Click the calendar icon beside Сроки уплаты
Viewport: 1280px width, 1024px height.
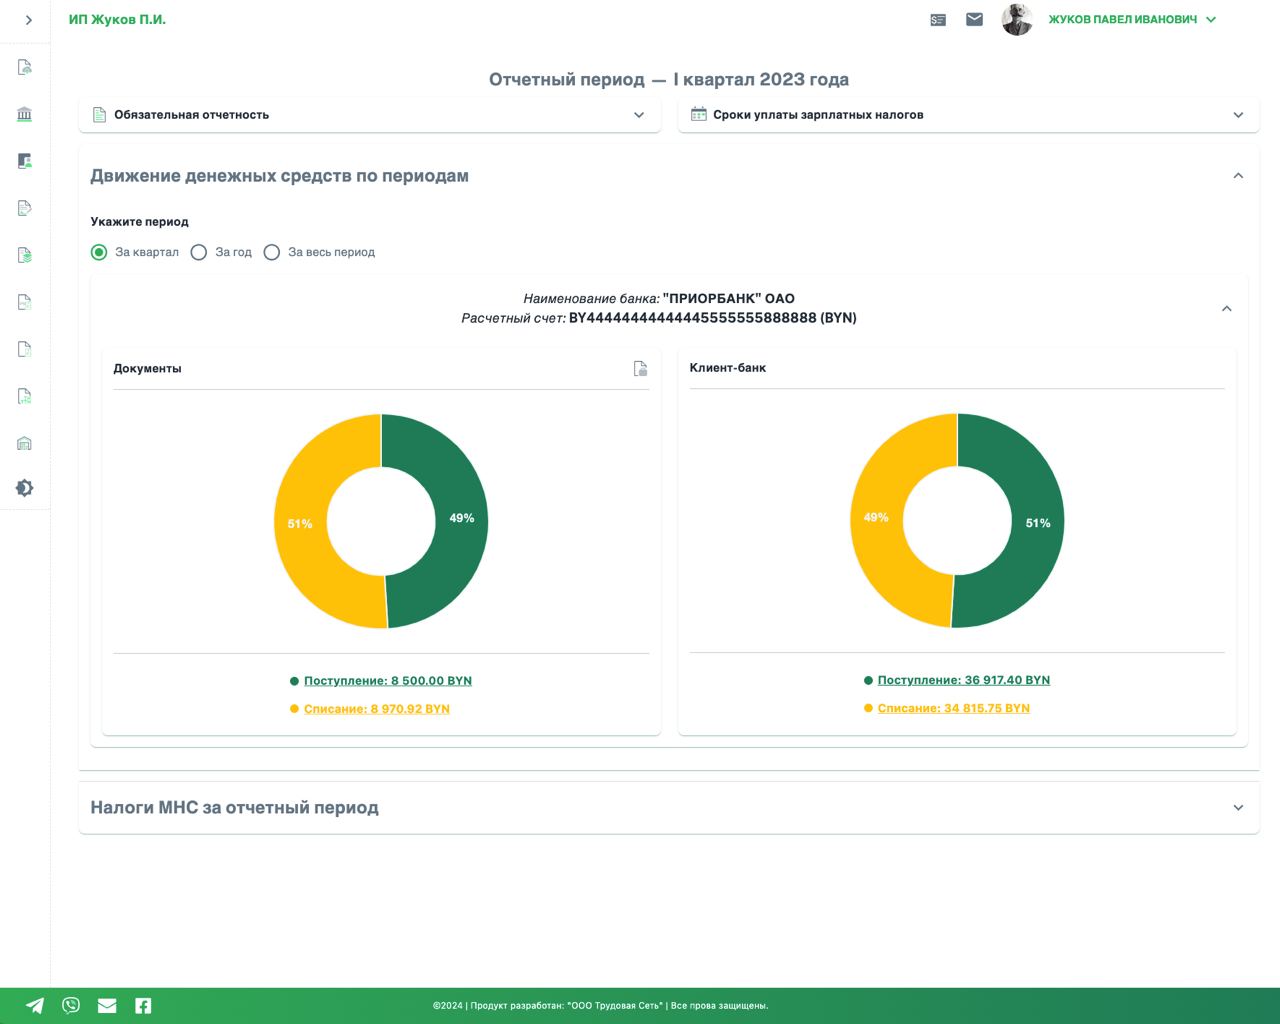pos(699,114)
